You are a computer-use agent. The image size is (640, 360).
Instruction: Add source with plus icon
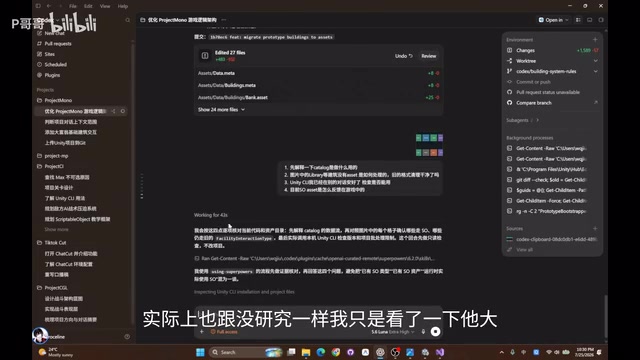[x=595, y=229]
